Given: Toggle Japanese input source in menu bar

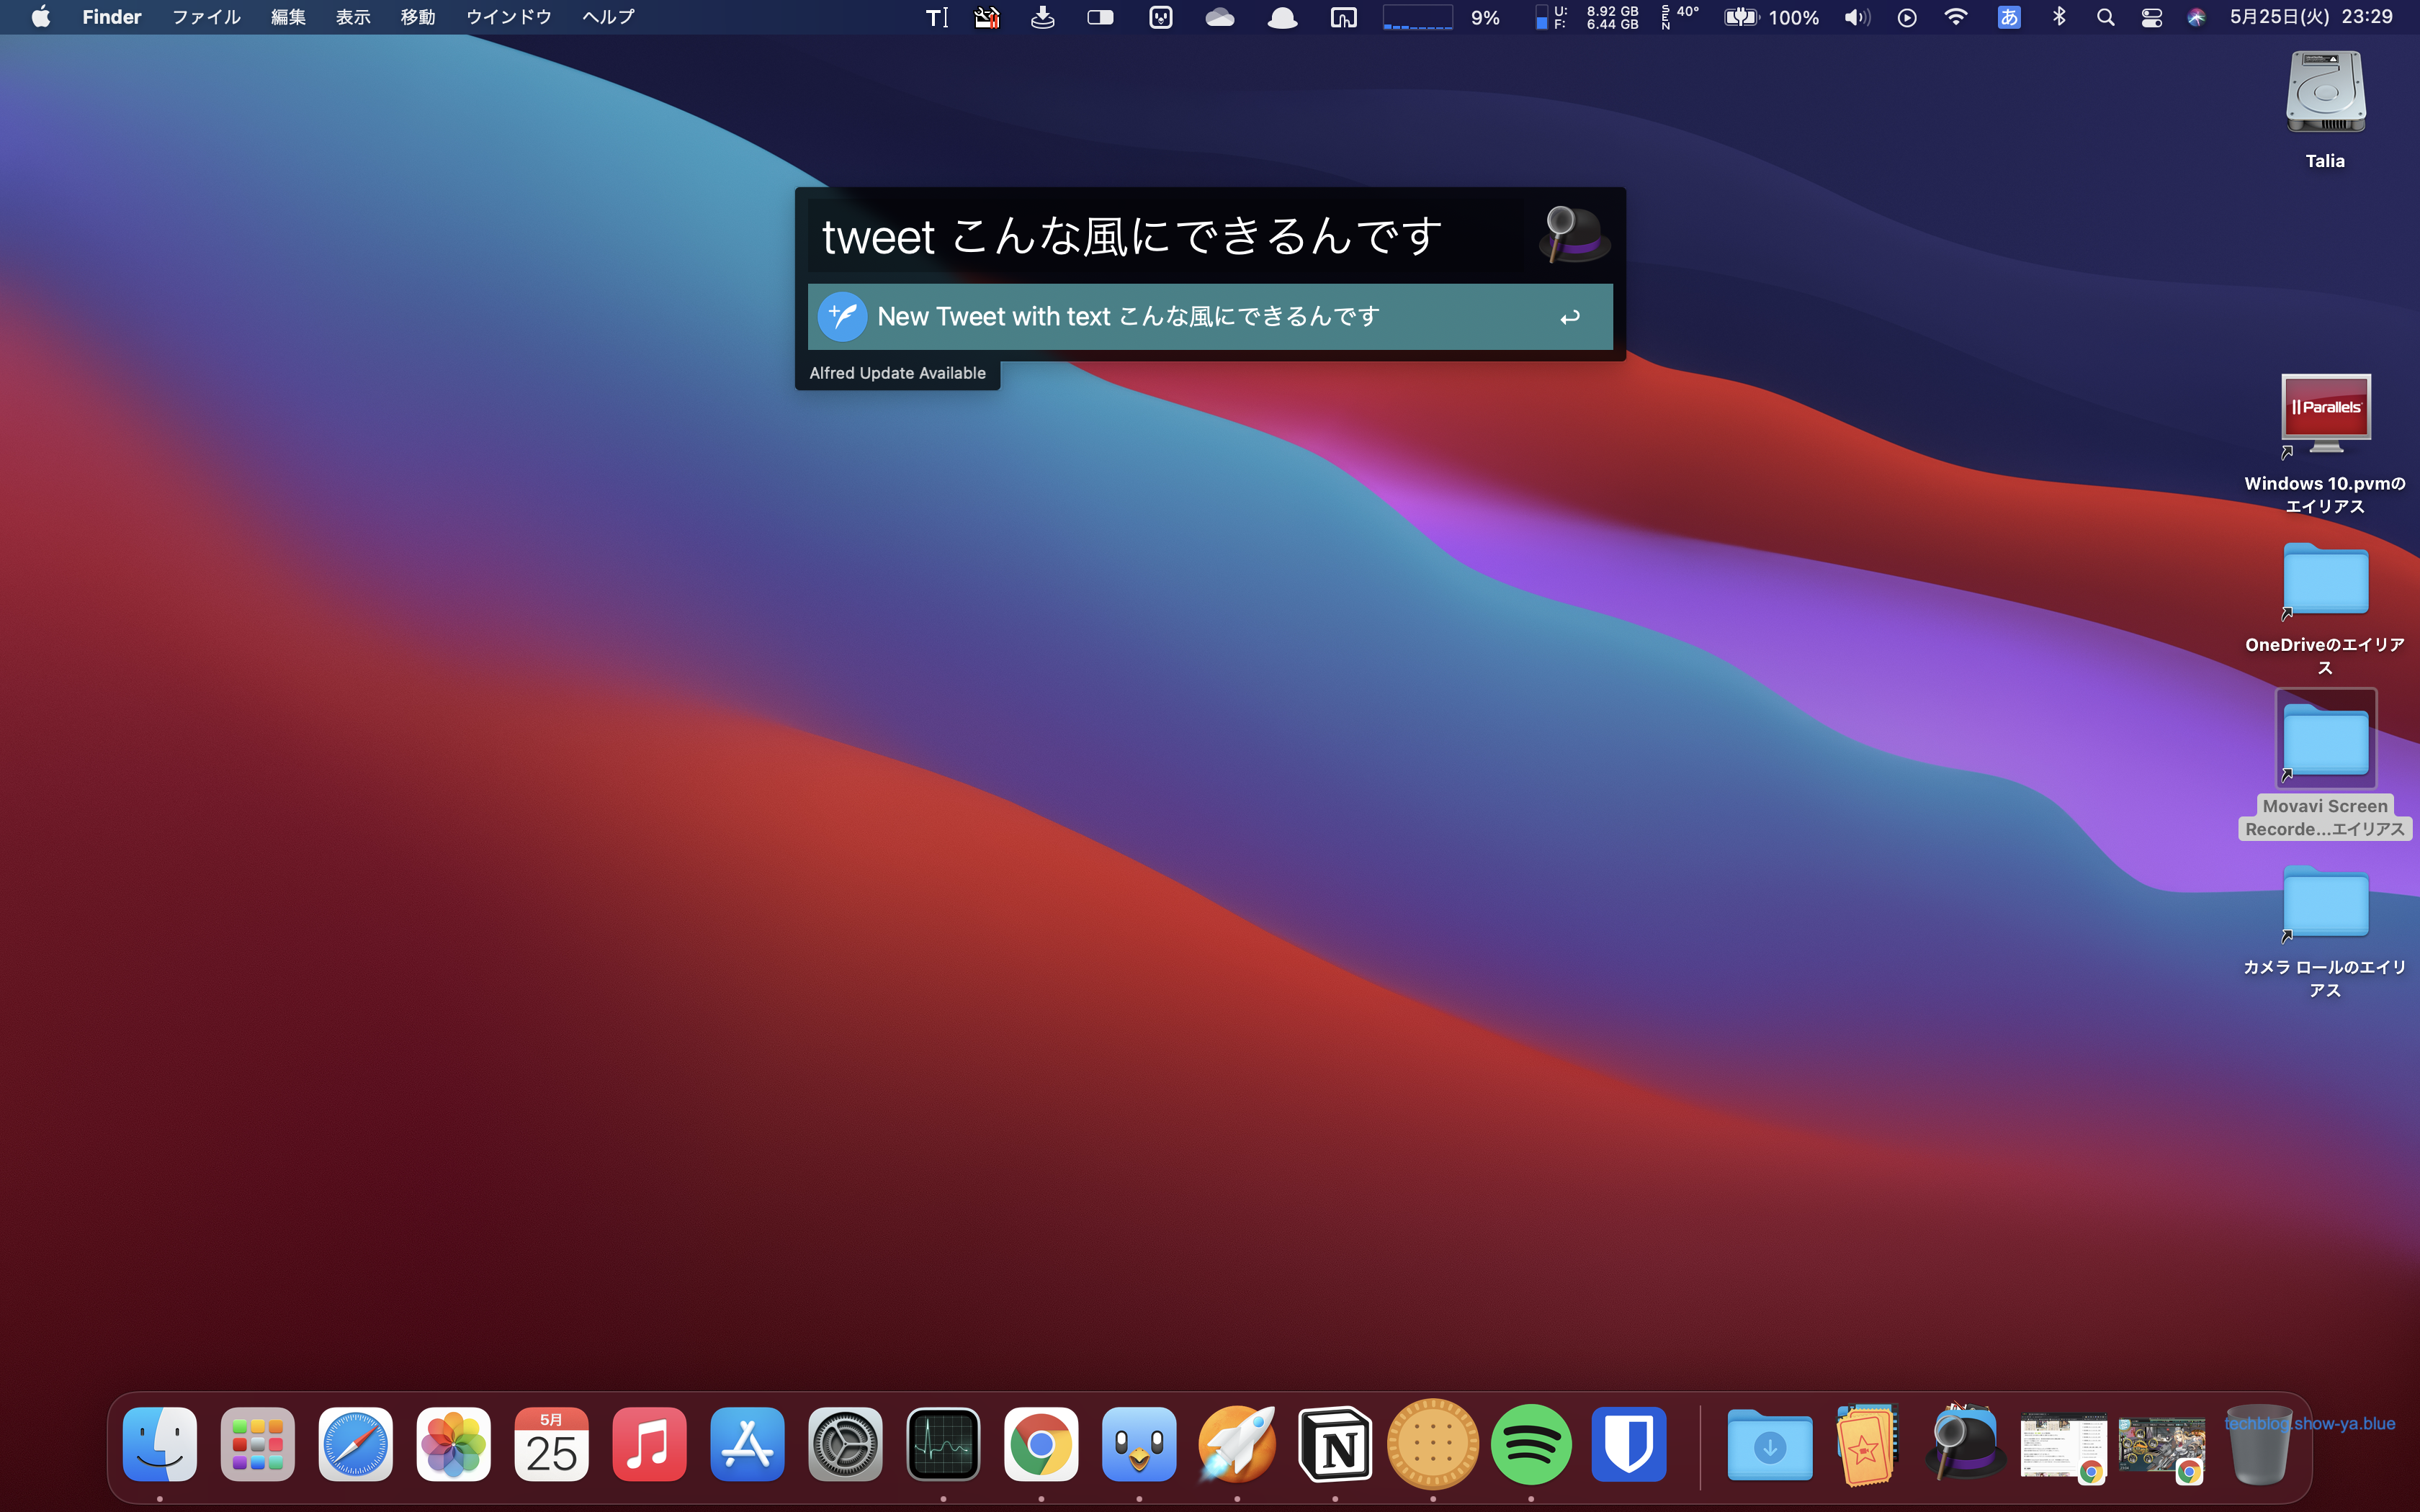Looking at the screenshot, I should click(2008, 17).
